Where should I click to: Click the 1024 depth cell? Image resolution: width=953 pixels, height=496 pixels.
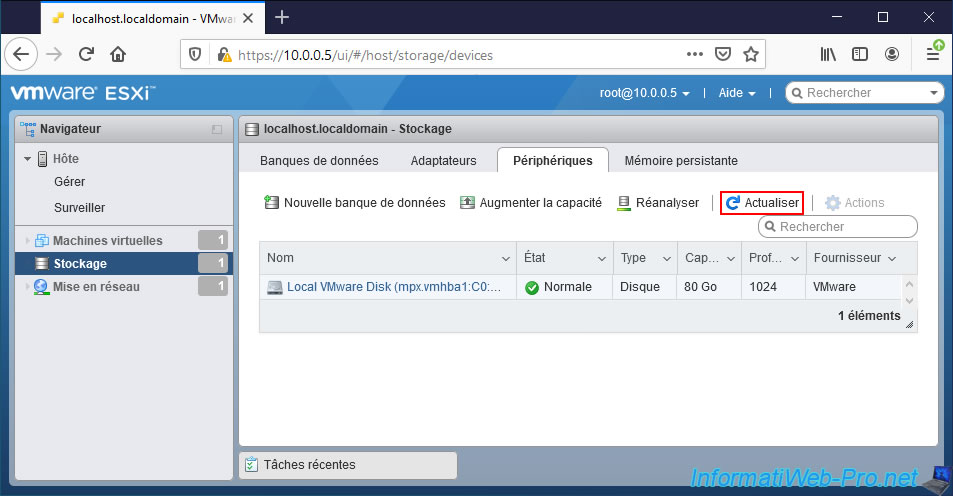point(774,287)
